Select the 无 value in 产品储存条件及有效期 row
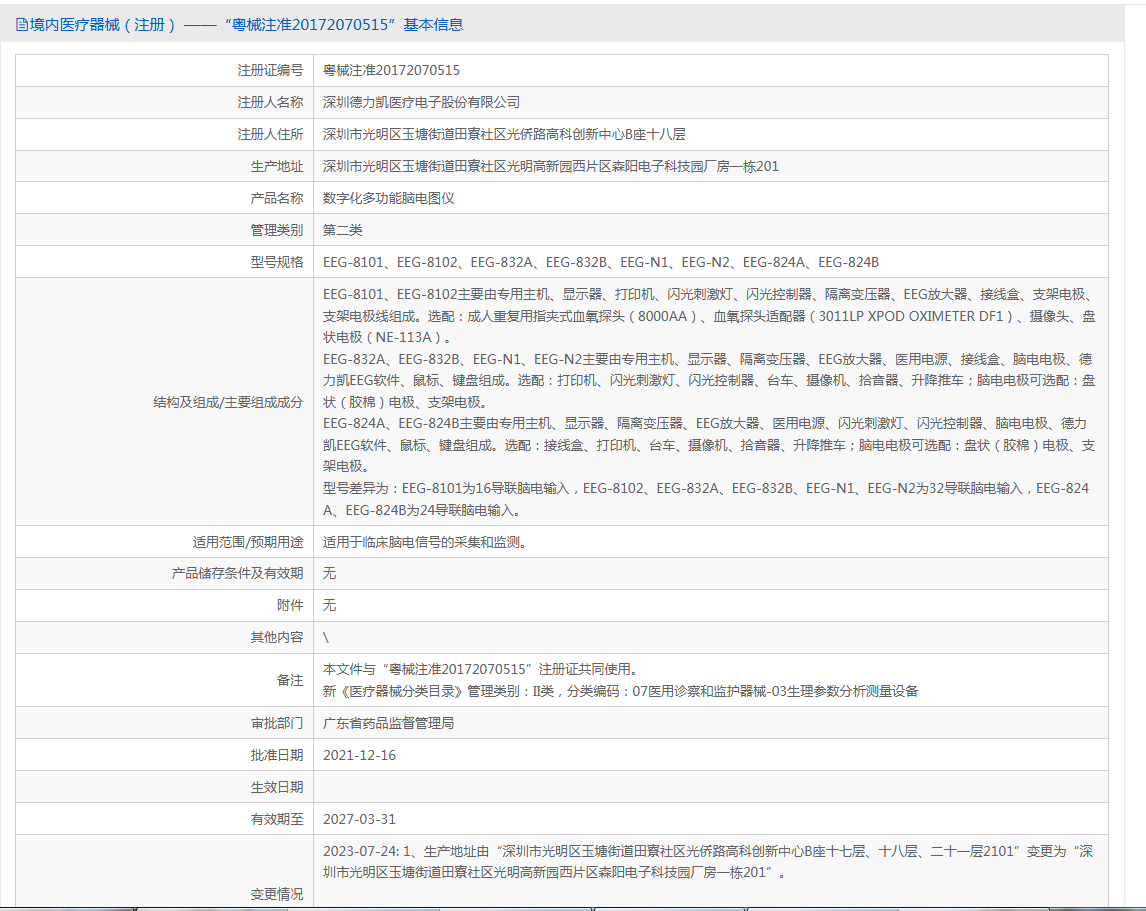 (330, 573)
